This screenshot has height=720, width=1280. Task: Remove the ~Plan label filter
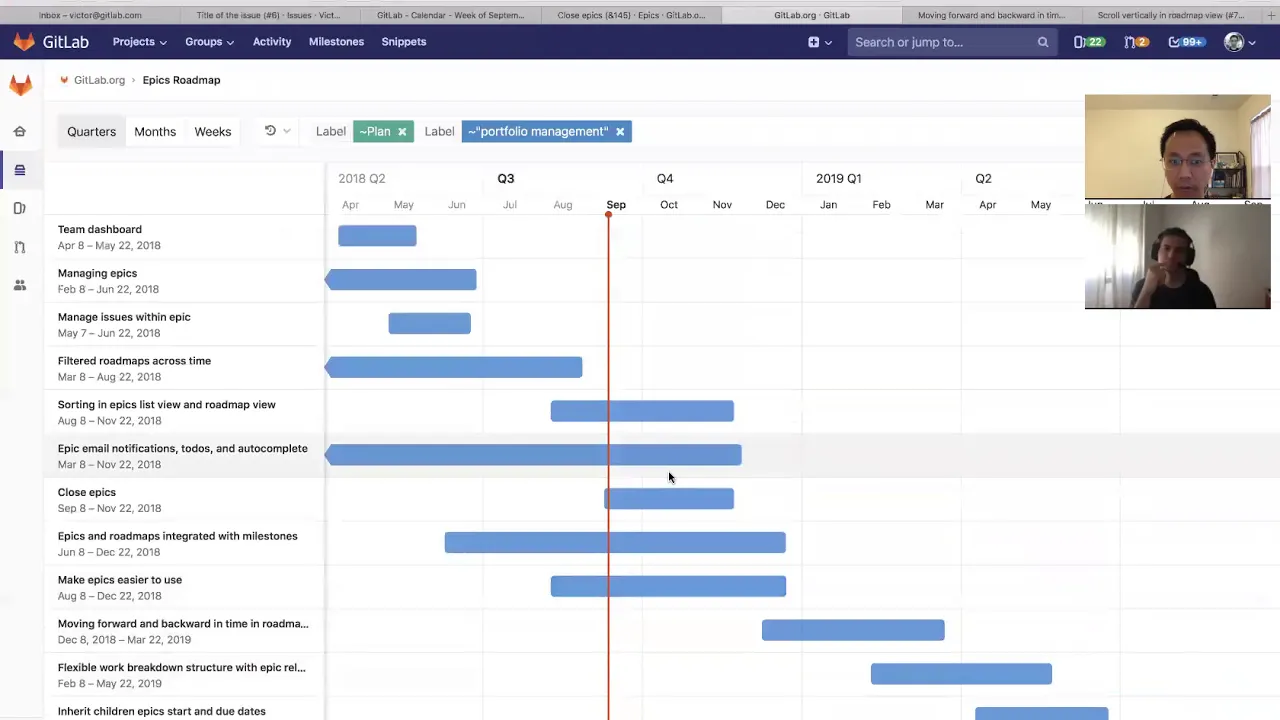click(x=402, y=131)
